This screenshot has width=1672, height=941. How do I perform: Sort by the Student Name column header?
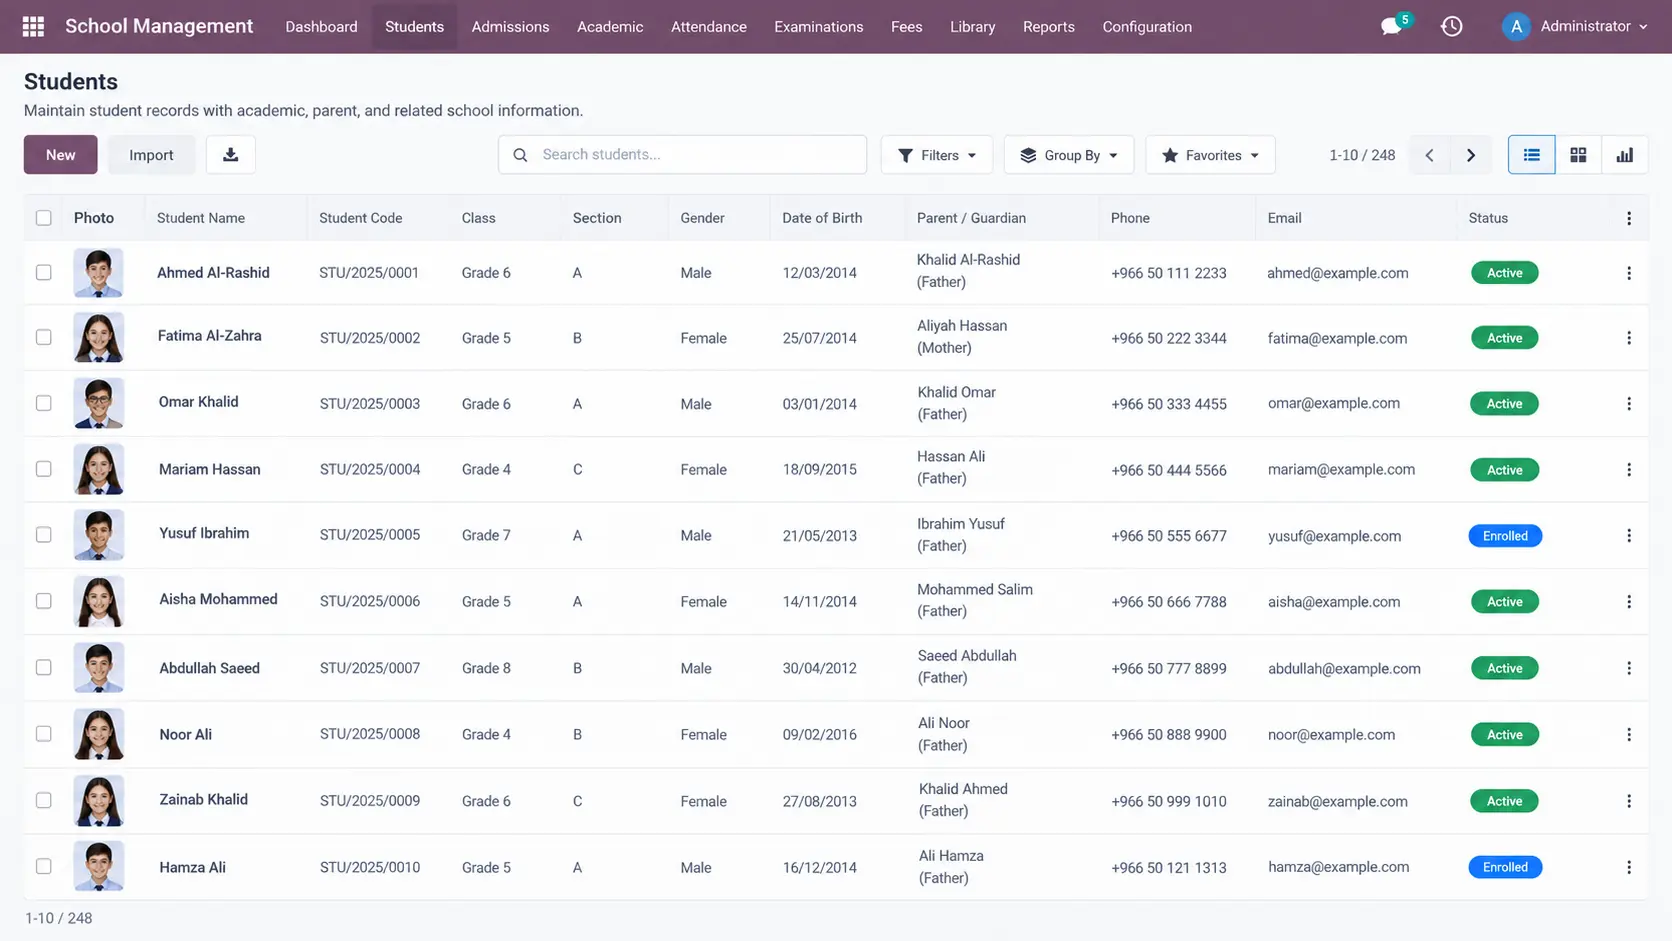click(201, 218)
